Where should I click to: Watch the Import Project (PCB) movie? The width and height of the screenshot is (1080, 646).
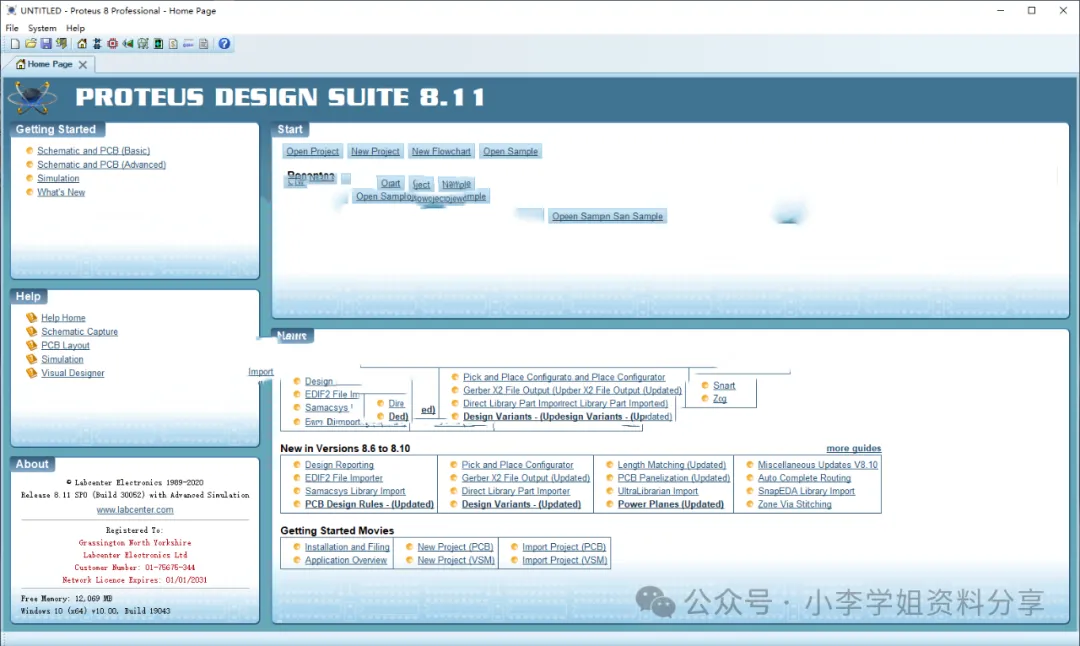[564, 547]
